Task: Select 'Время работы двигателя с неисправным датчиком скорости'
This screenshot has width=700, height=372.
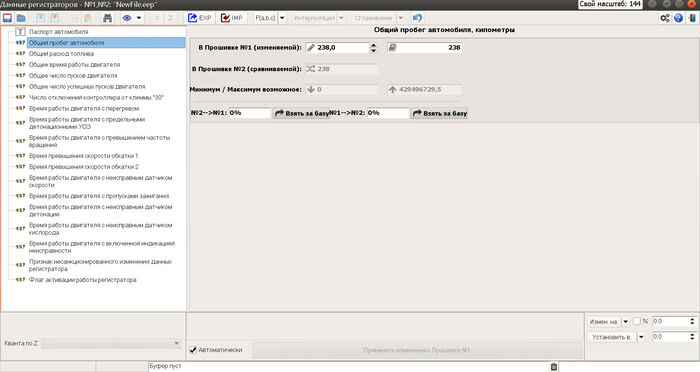Action: click(x=100, y=181)
